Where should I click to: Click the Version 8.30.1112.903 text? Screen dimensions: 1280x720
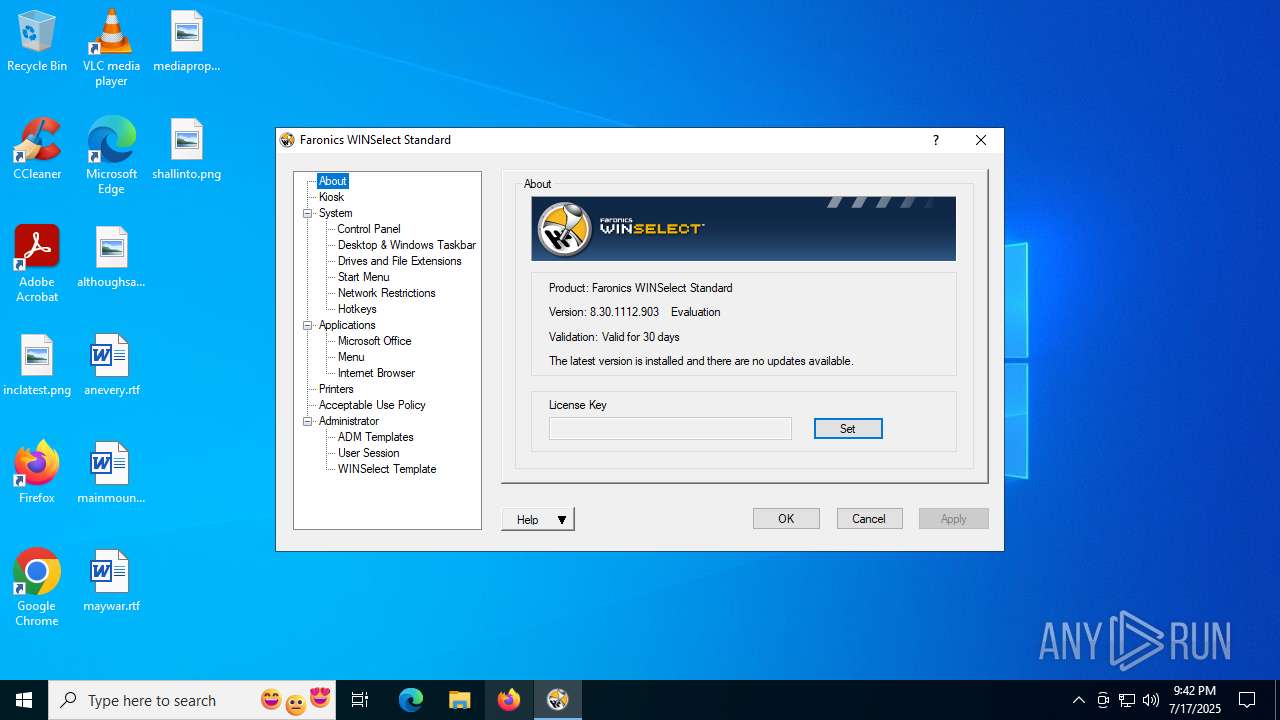604,312
